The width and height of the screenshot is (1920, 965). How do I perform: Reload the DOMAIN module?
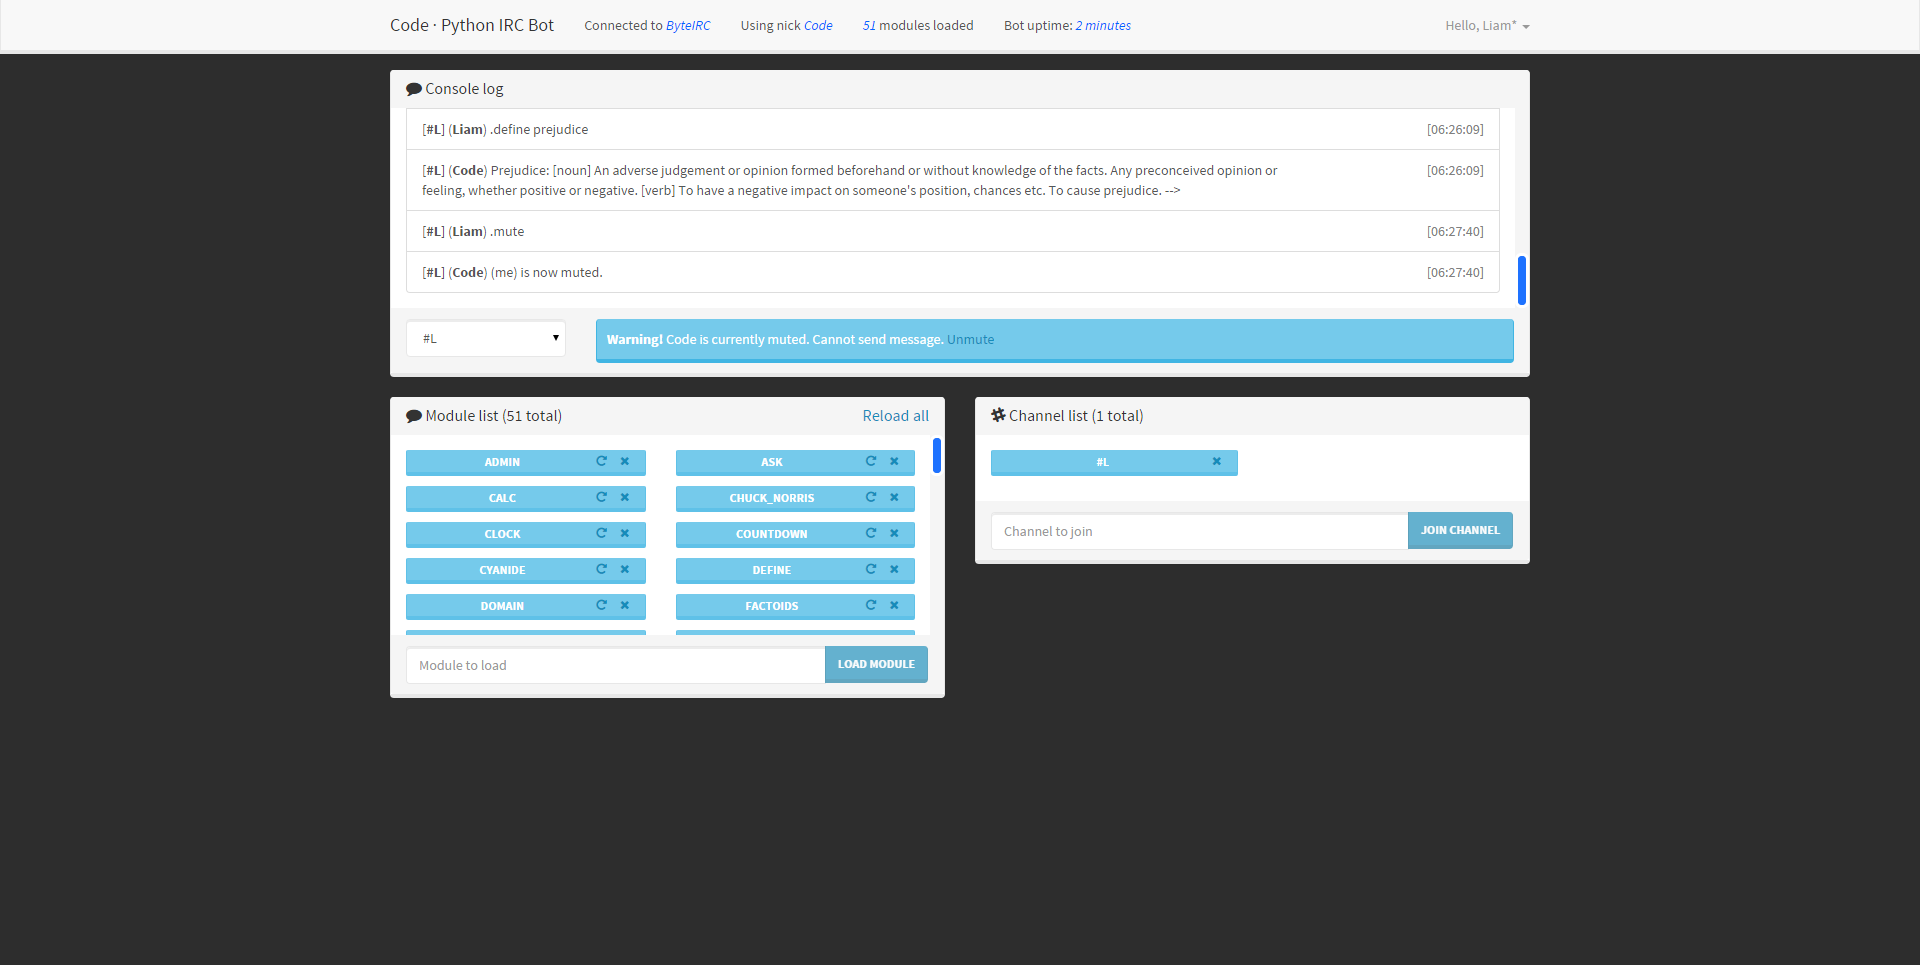[x=601, y=606]
